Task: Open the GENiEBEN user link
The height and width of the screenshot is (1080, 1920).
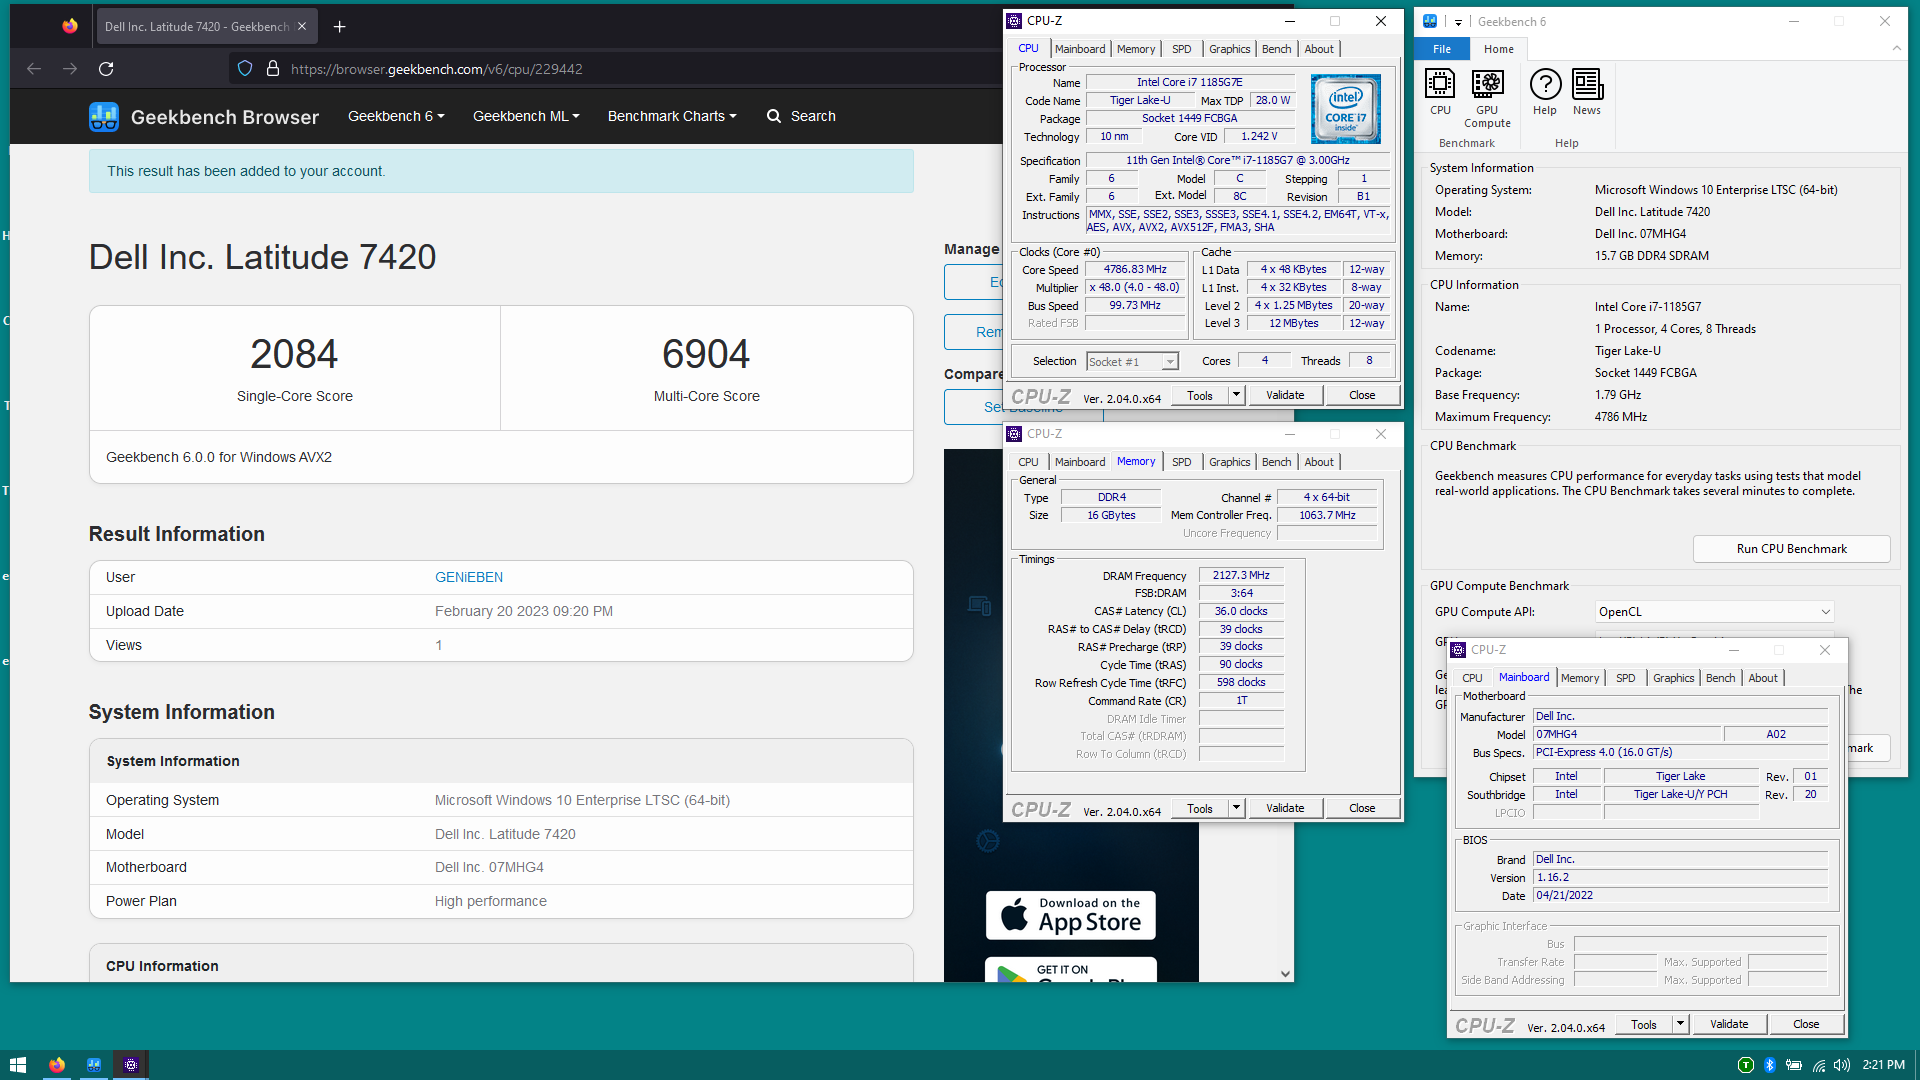Action: tap(469, 577)
